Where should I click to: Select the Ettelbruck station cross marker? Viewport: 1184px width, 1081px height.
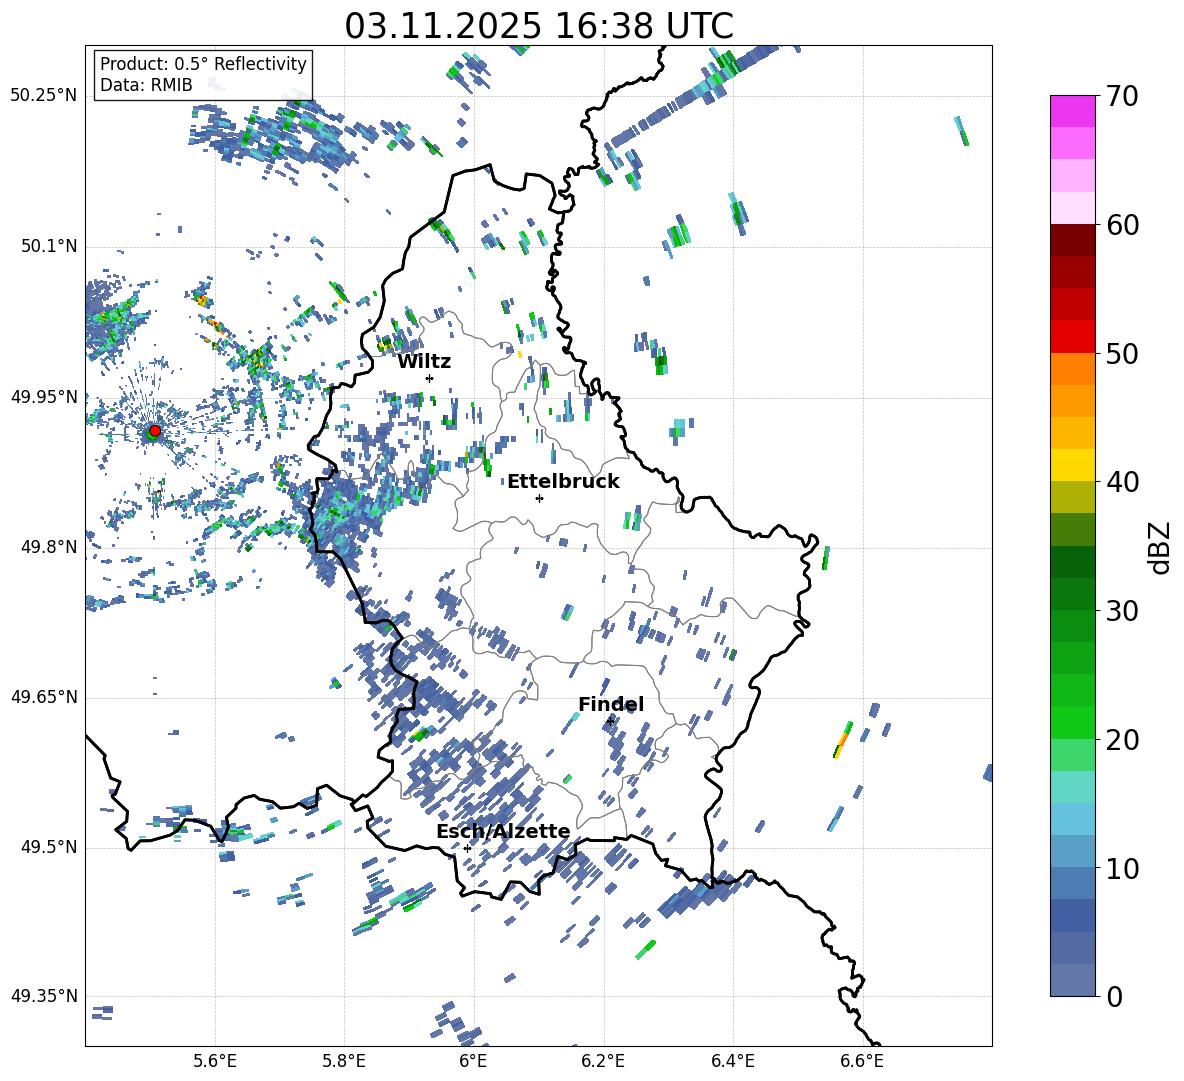(x=539, y=498)
